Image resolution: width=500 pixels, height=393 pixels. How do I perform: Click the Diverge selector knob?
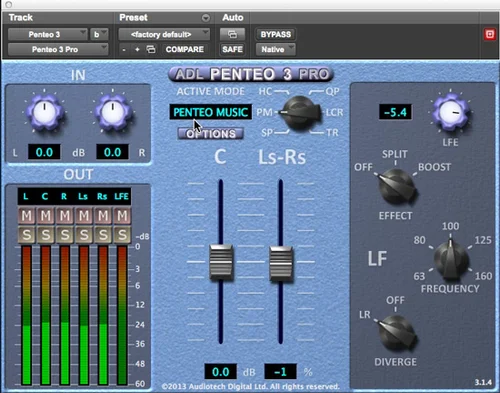(x=396, y=333)
